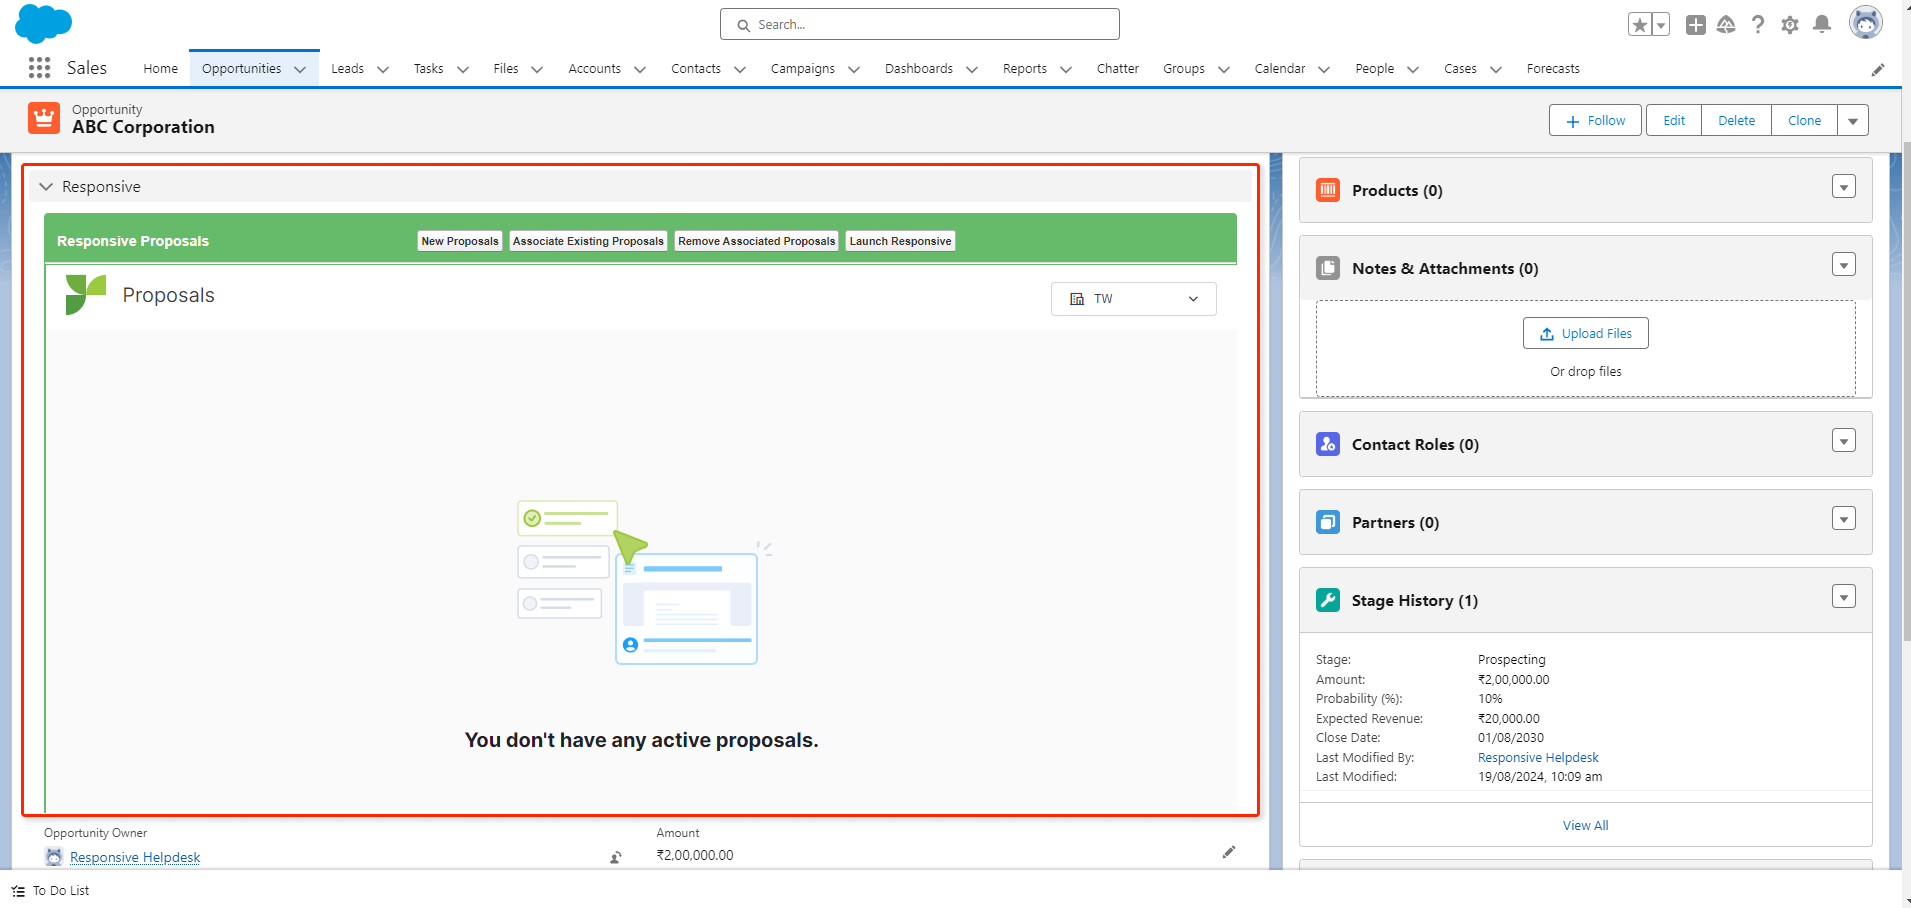1911x908 pixels.
Task: Open Notes & Attachments actions dropdown
Action: [1844, 265]
